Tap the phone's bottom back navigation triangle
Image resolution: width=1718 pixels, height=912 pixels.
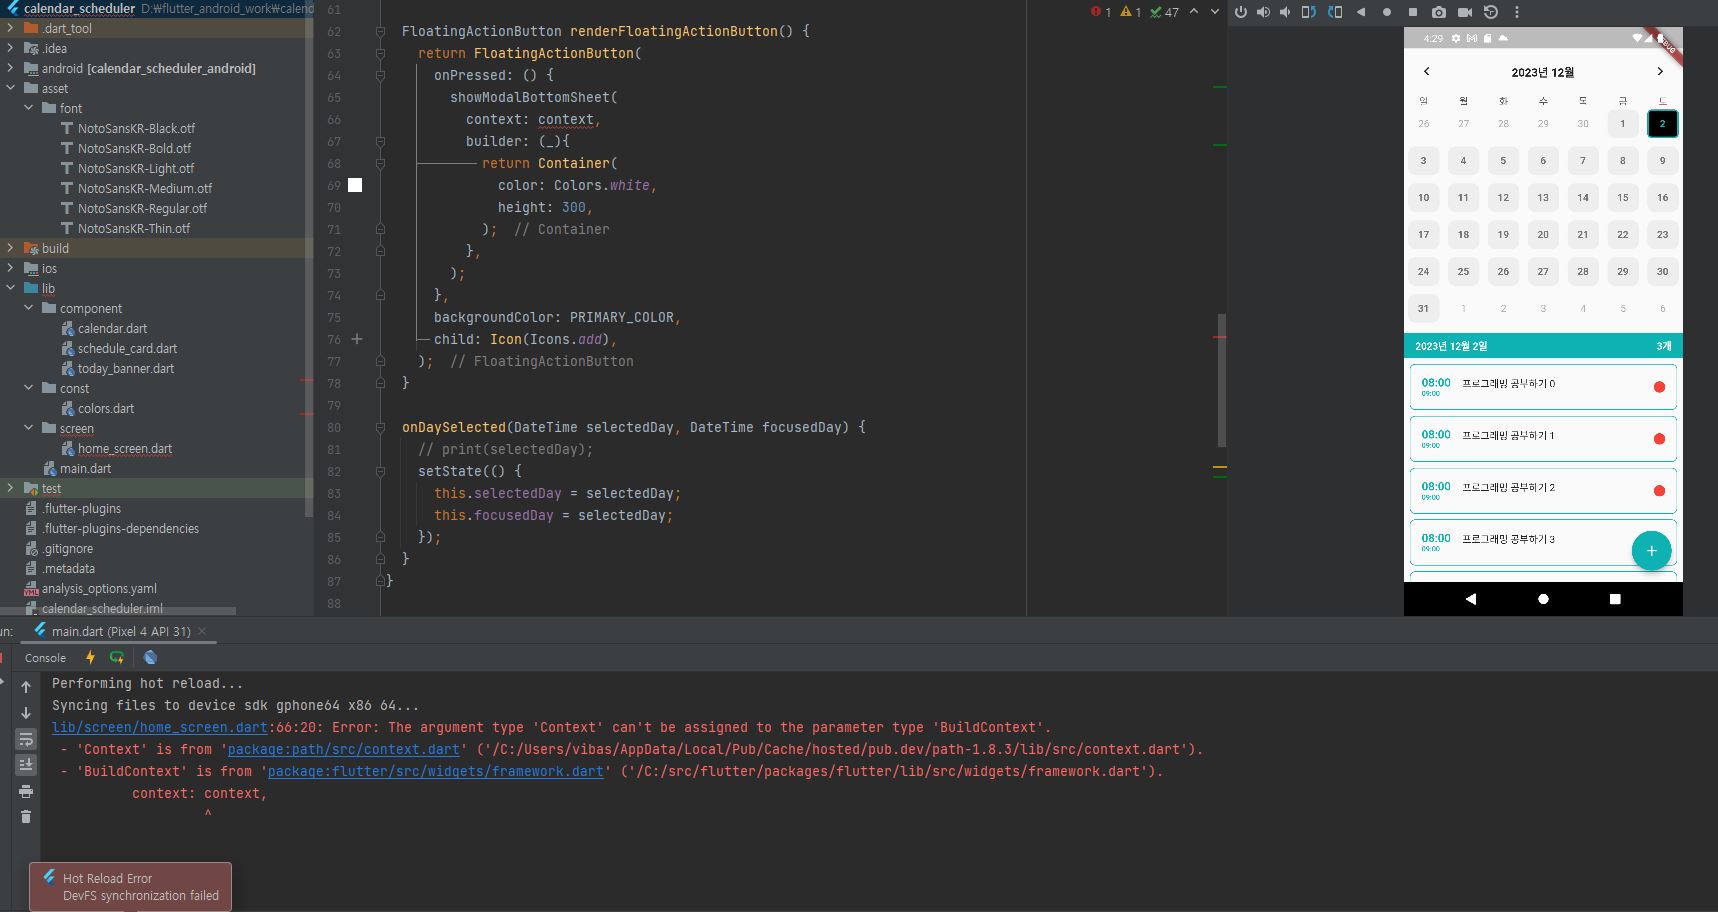pyautogui.click(x=1470, y=599)
